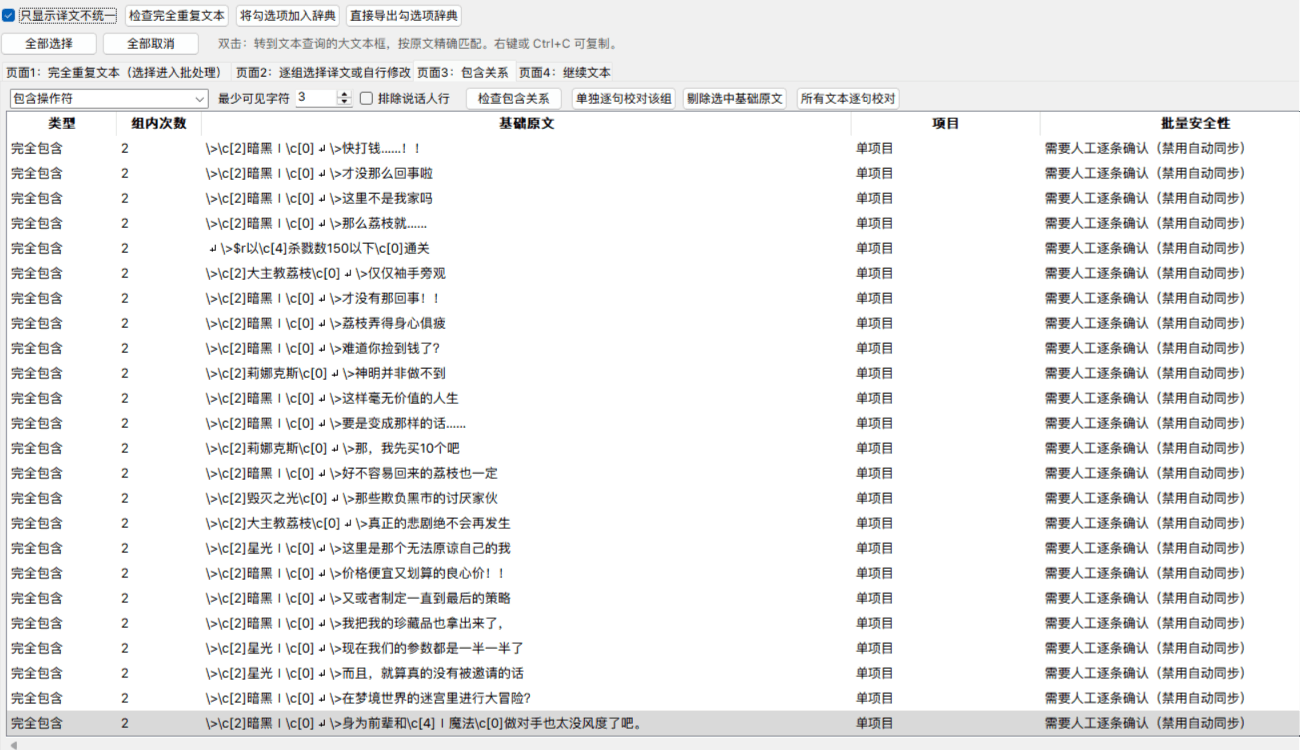The width and height of the screenshot is (1300, 750).
Task: Open the 包含操作符 dropdown
Action: point(108,99)
